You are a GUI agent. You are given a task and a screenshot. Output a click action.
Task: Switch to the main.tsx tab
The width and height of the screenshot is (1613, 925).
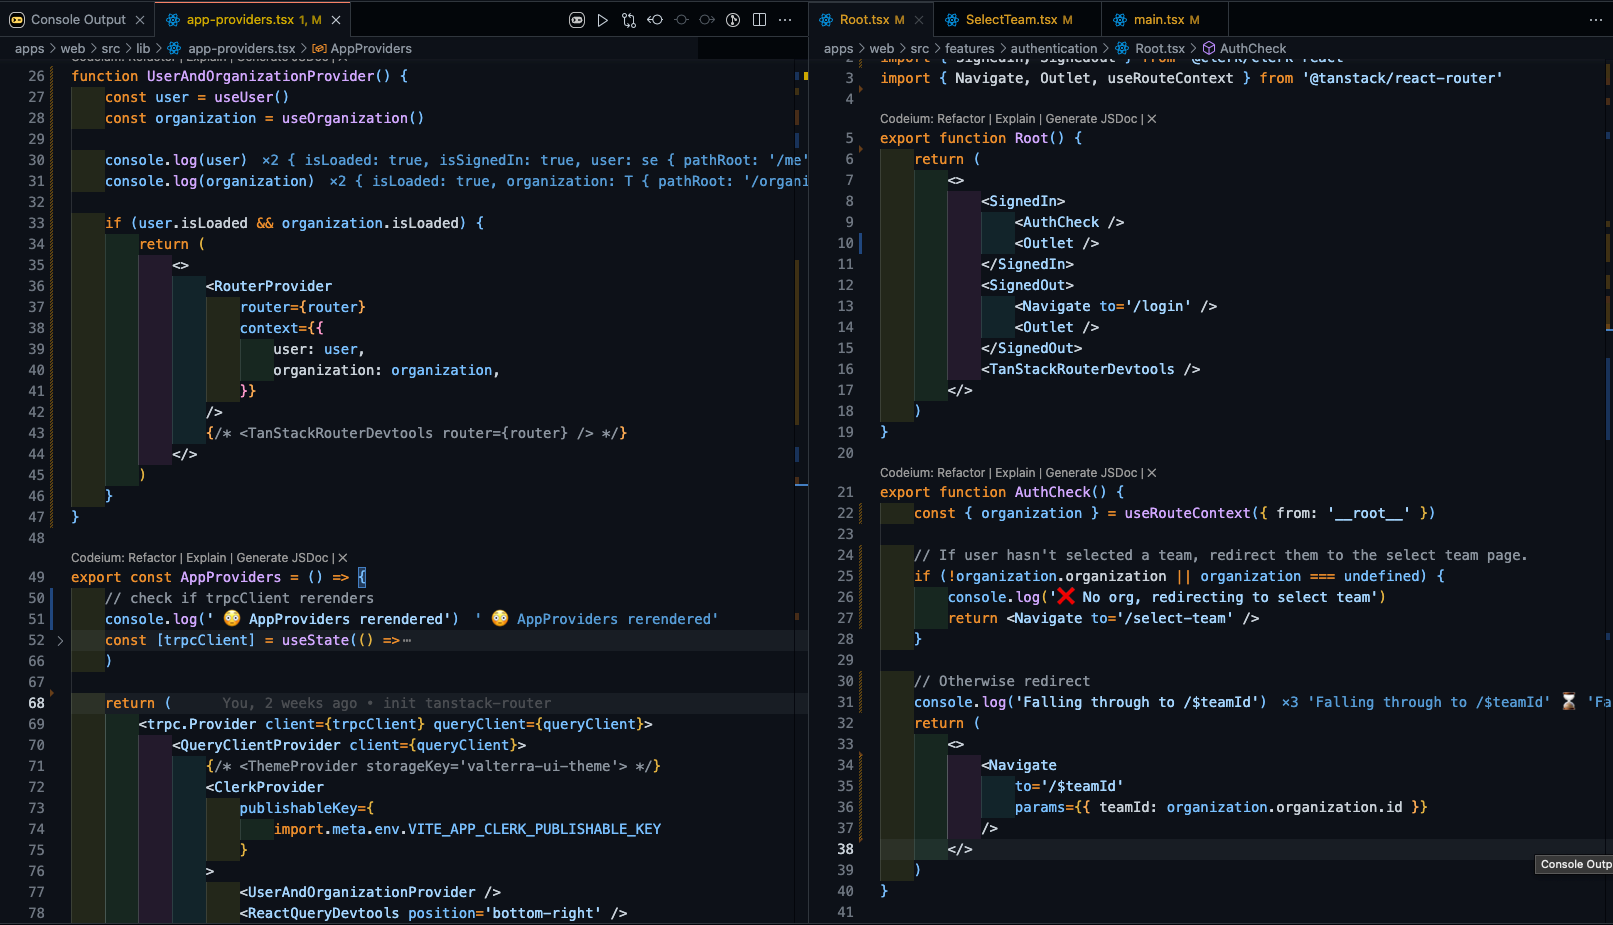(x=1158, y=20)
